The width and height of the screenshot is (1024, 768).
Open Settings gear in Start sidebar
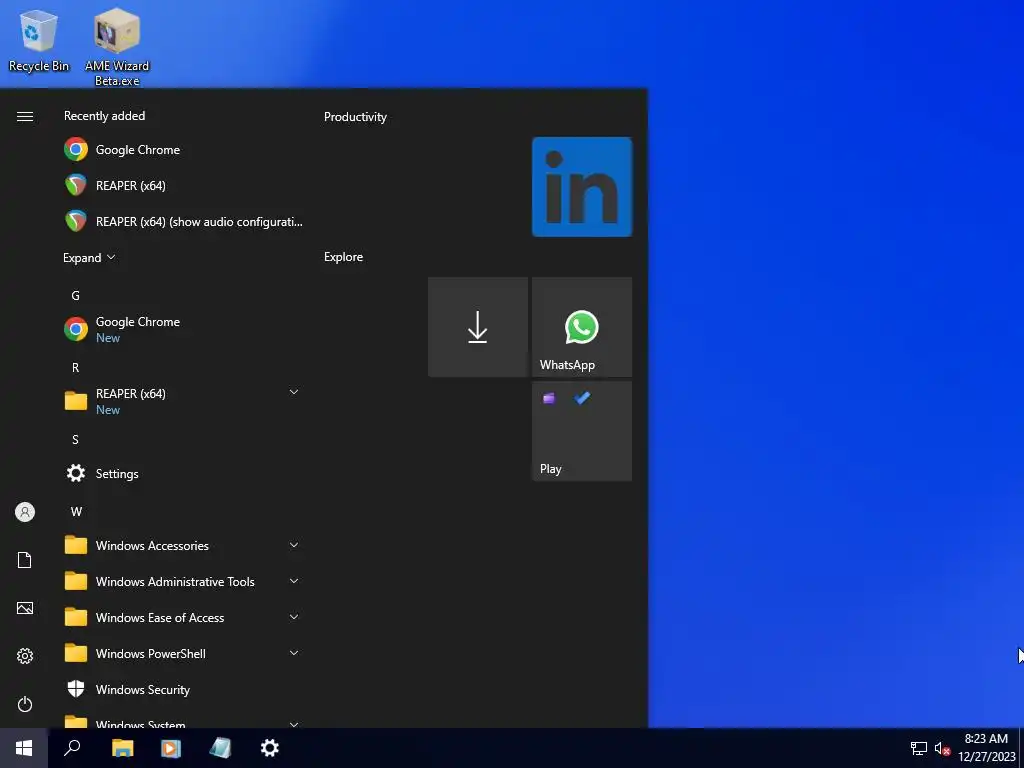[25, 656]
